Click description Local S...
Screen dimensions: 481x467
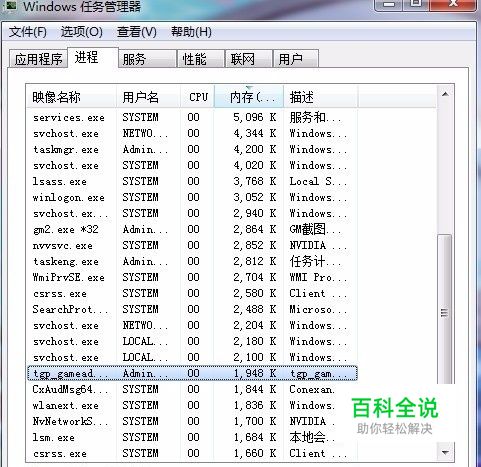(318, 181)
